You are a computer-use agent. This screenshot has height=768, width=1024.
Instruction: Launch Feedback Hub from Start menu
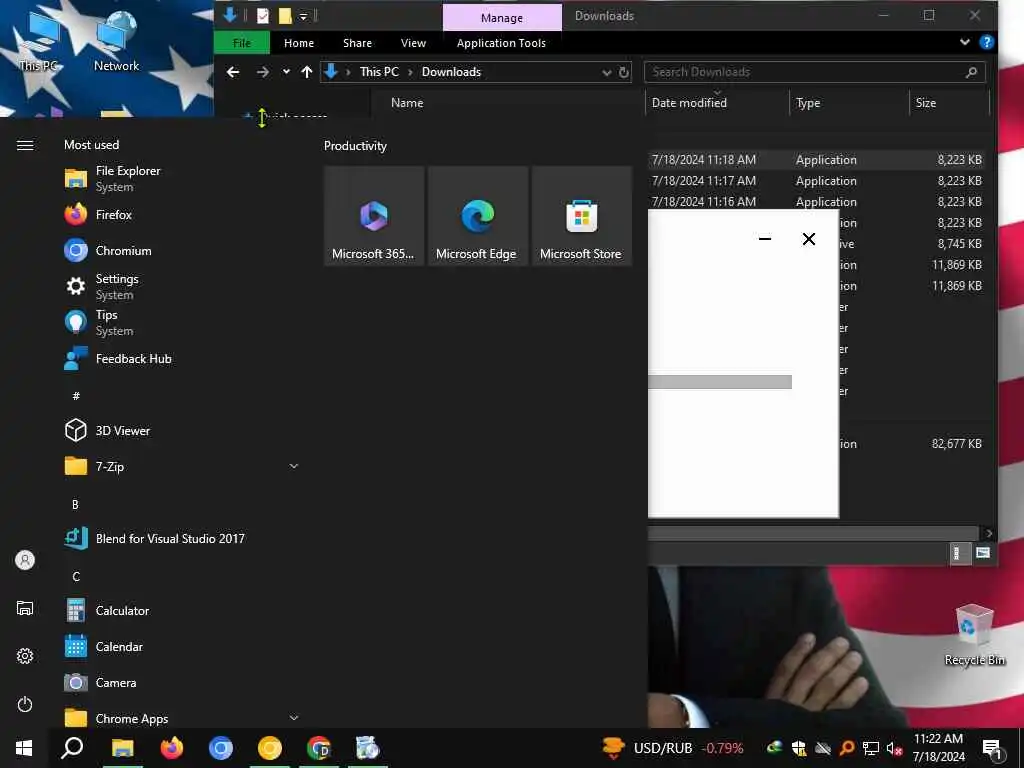[180, 359]
